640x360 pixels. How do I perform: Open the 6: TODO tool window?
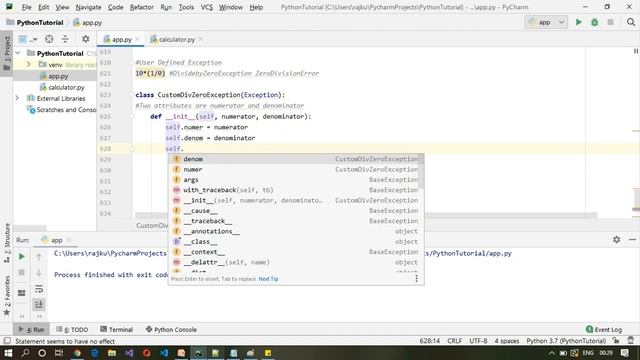point(72,329)
